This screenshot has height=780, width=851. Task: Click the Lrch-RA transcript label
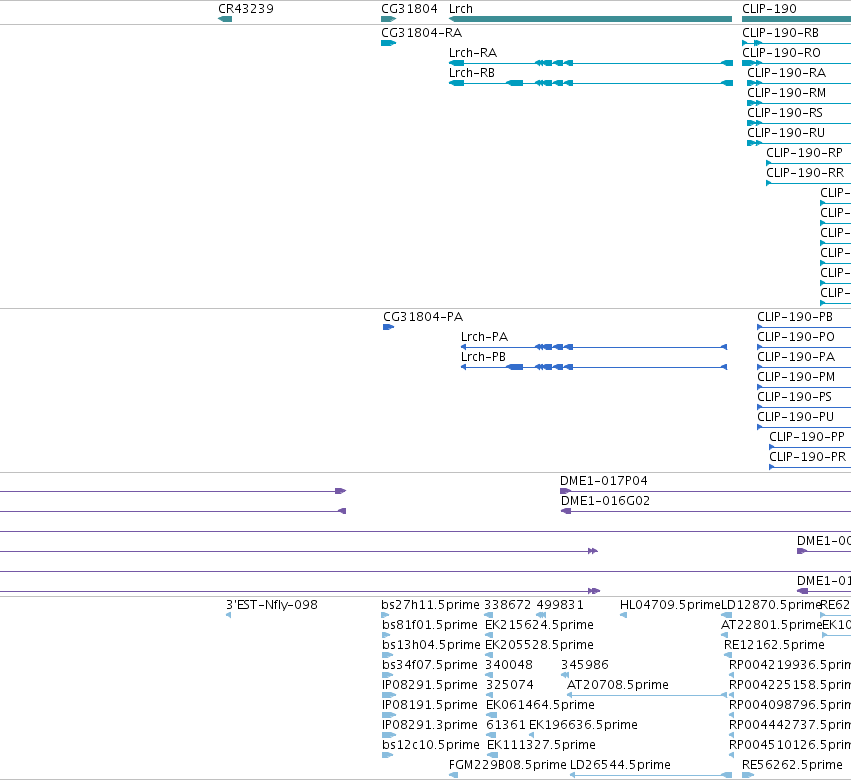tap(473, 53)
